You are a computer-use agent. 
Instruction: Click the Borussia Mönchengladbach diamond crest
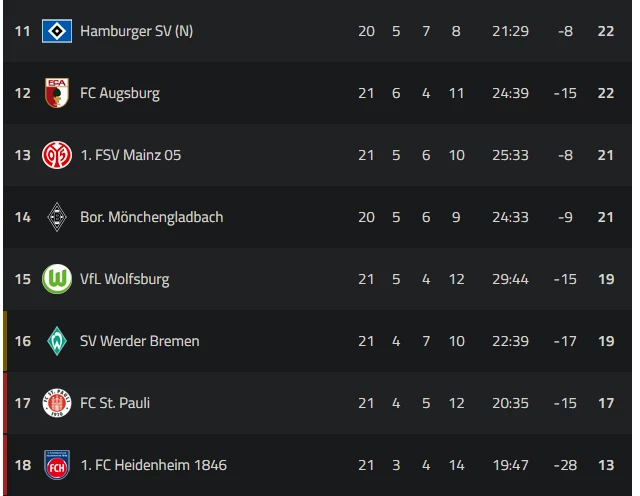click(x=57, y=217)
